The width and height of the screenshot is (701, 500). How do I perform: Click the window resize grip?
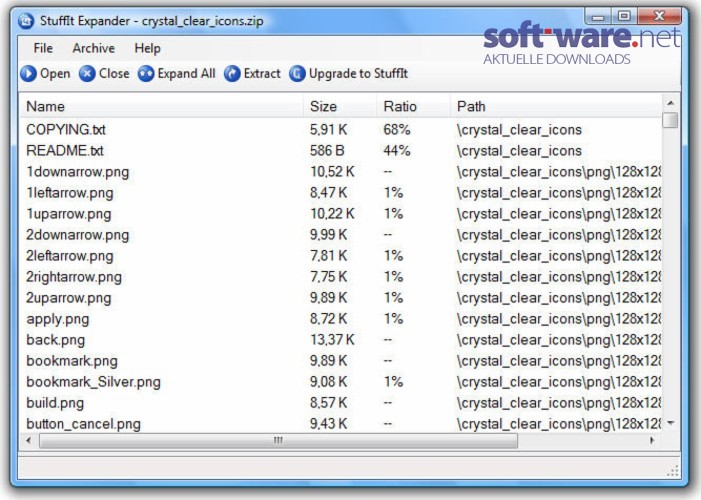click(672, 471)
